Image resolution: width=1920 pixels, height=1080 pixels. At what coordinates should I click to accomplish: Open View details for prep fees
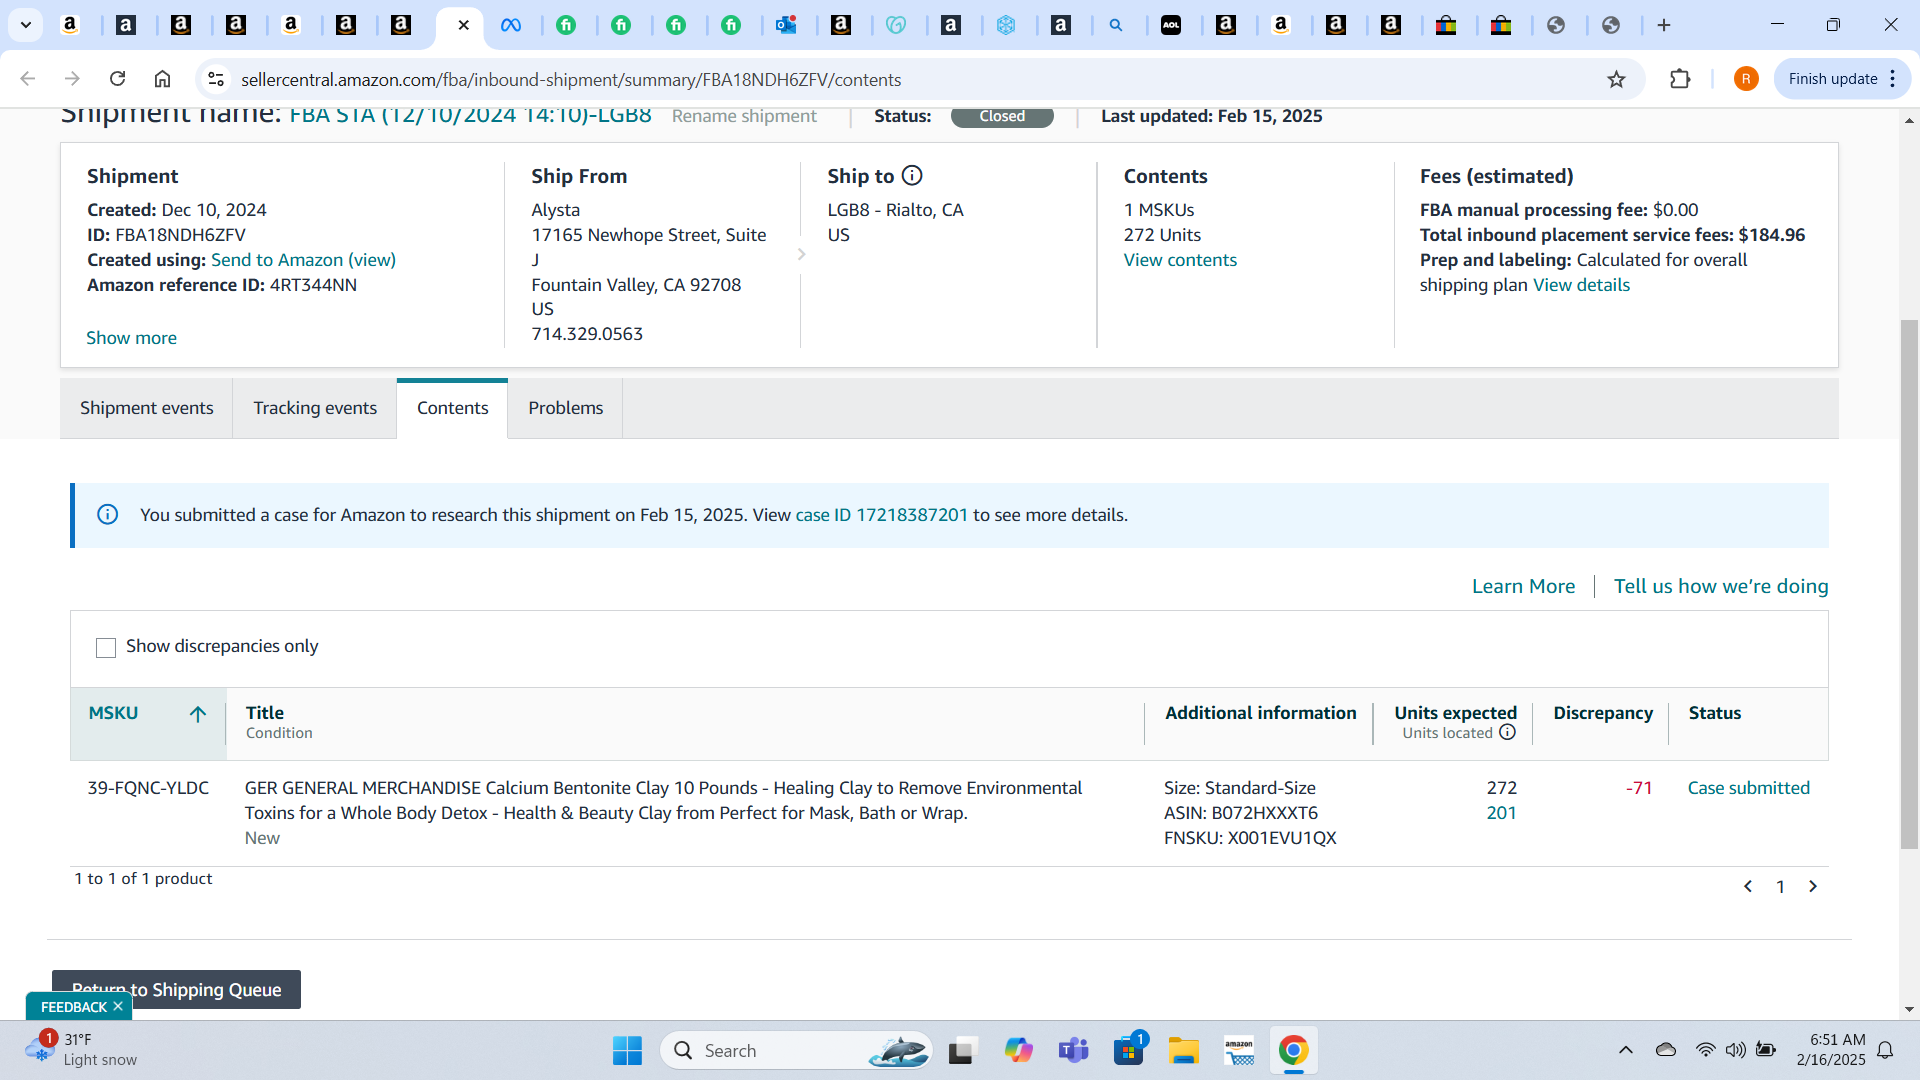pos(1581,285)
